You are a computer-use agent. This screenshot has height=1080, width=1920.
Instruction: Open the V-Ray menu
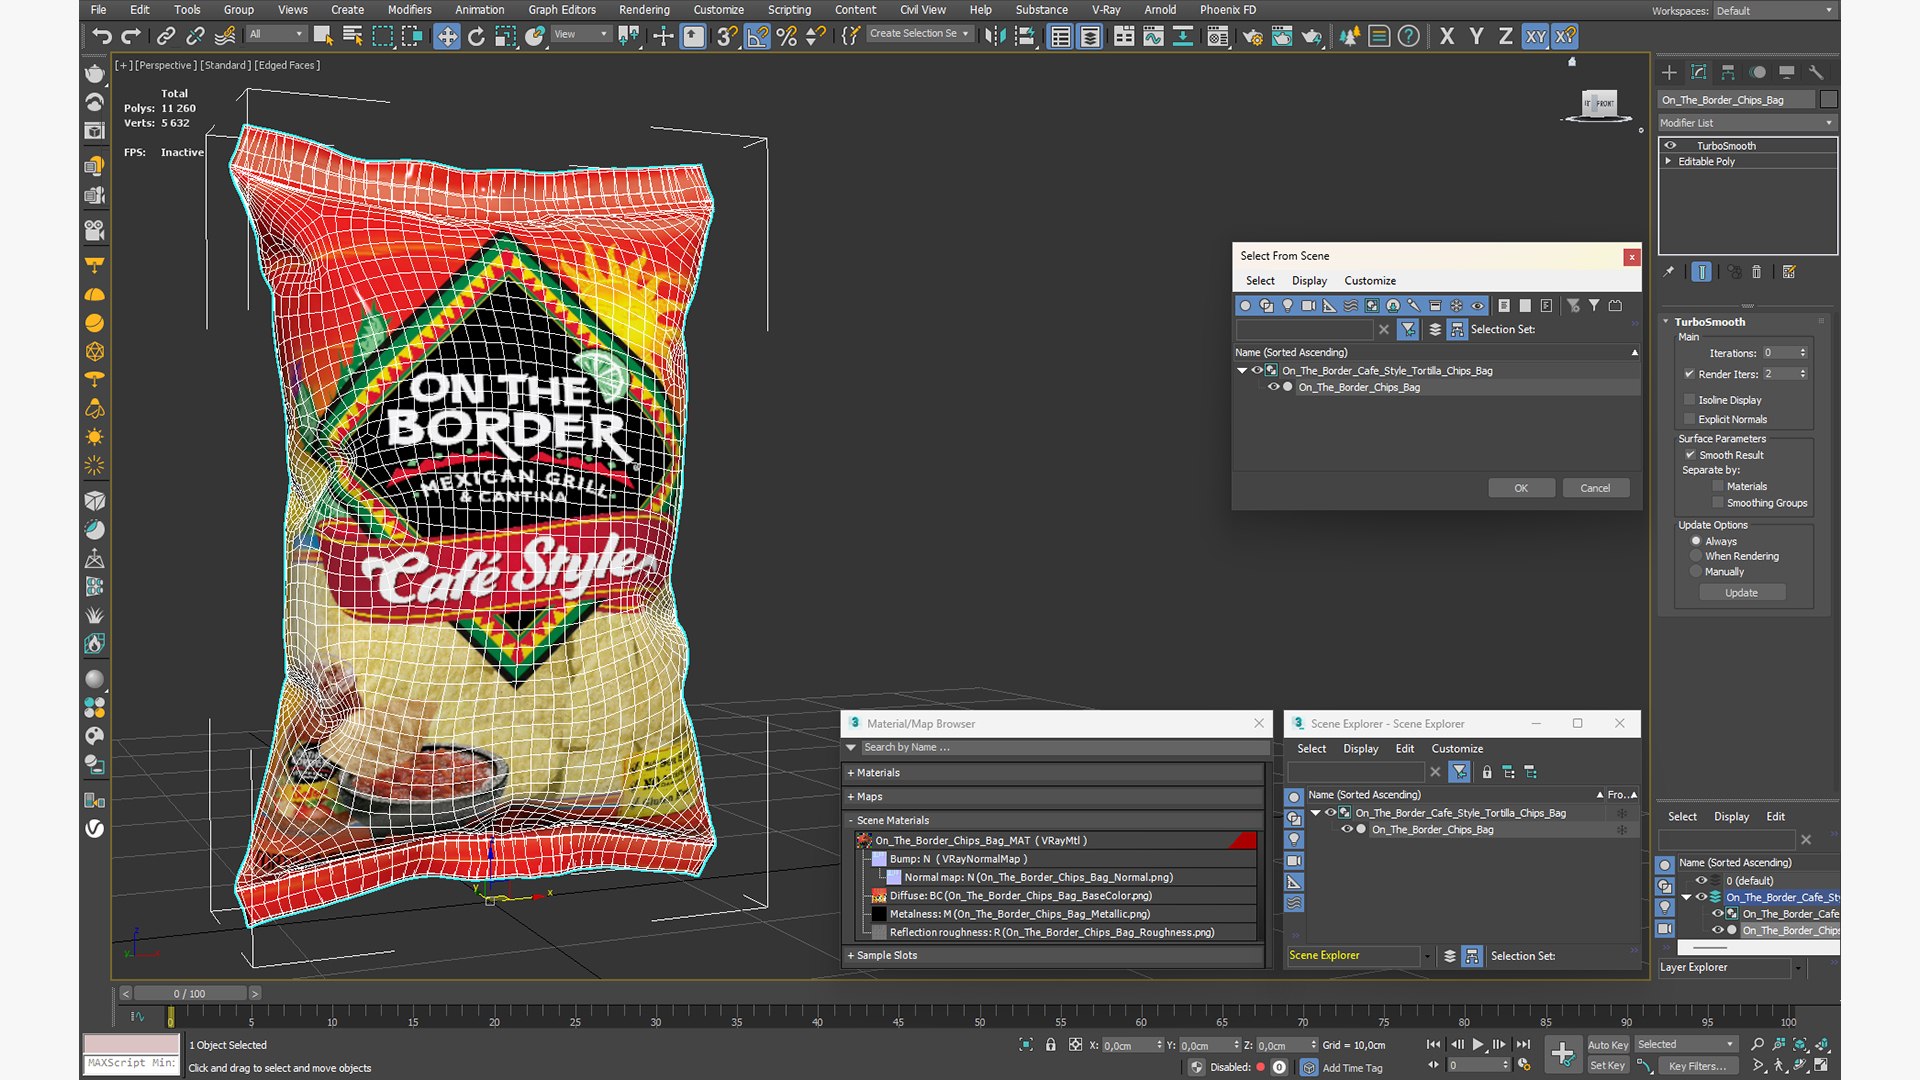(x=1106, y=10)
